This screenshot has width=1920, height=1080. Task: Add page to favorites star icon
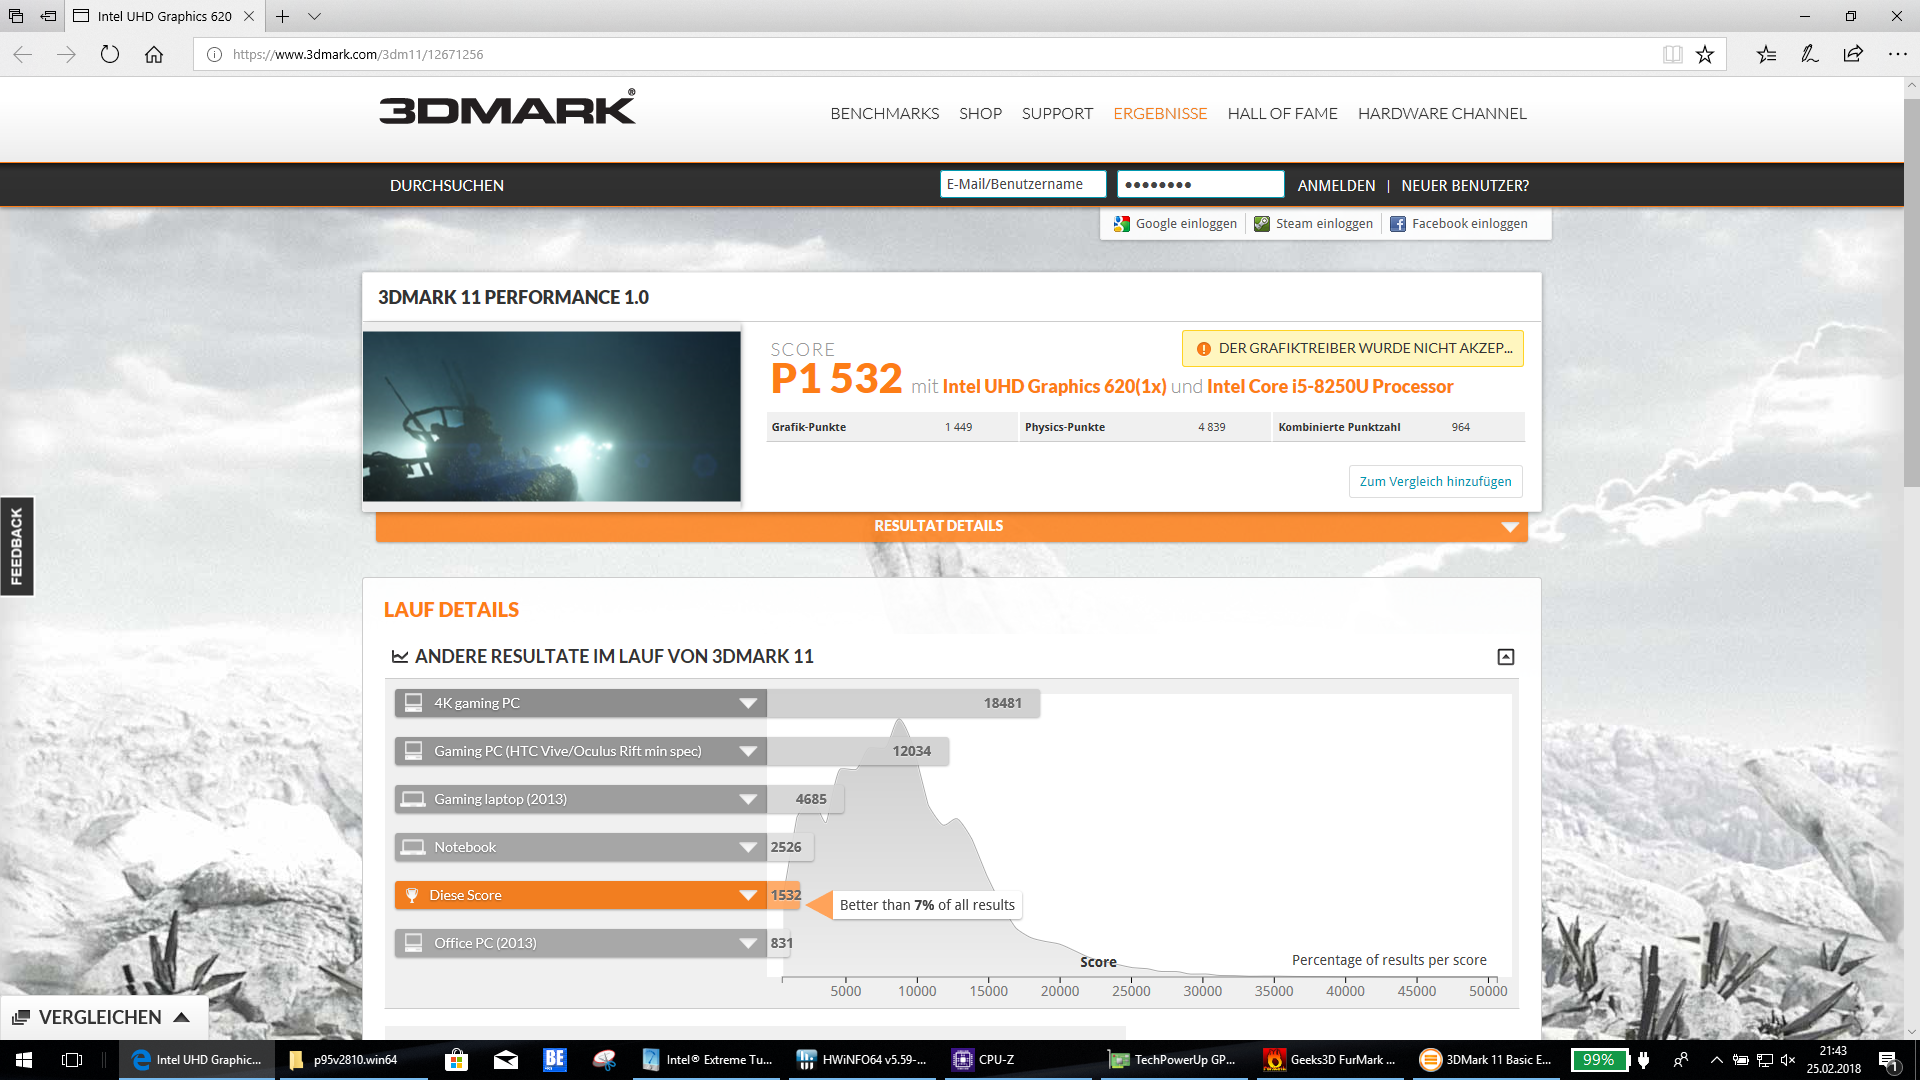click(1705, 55)
